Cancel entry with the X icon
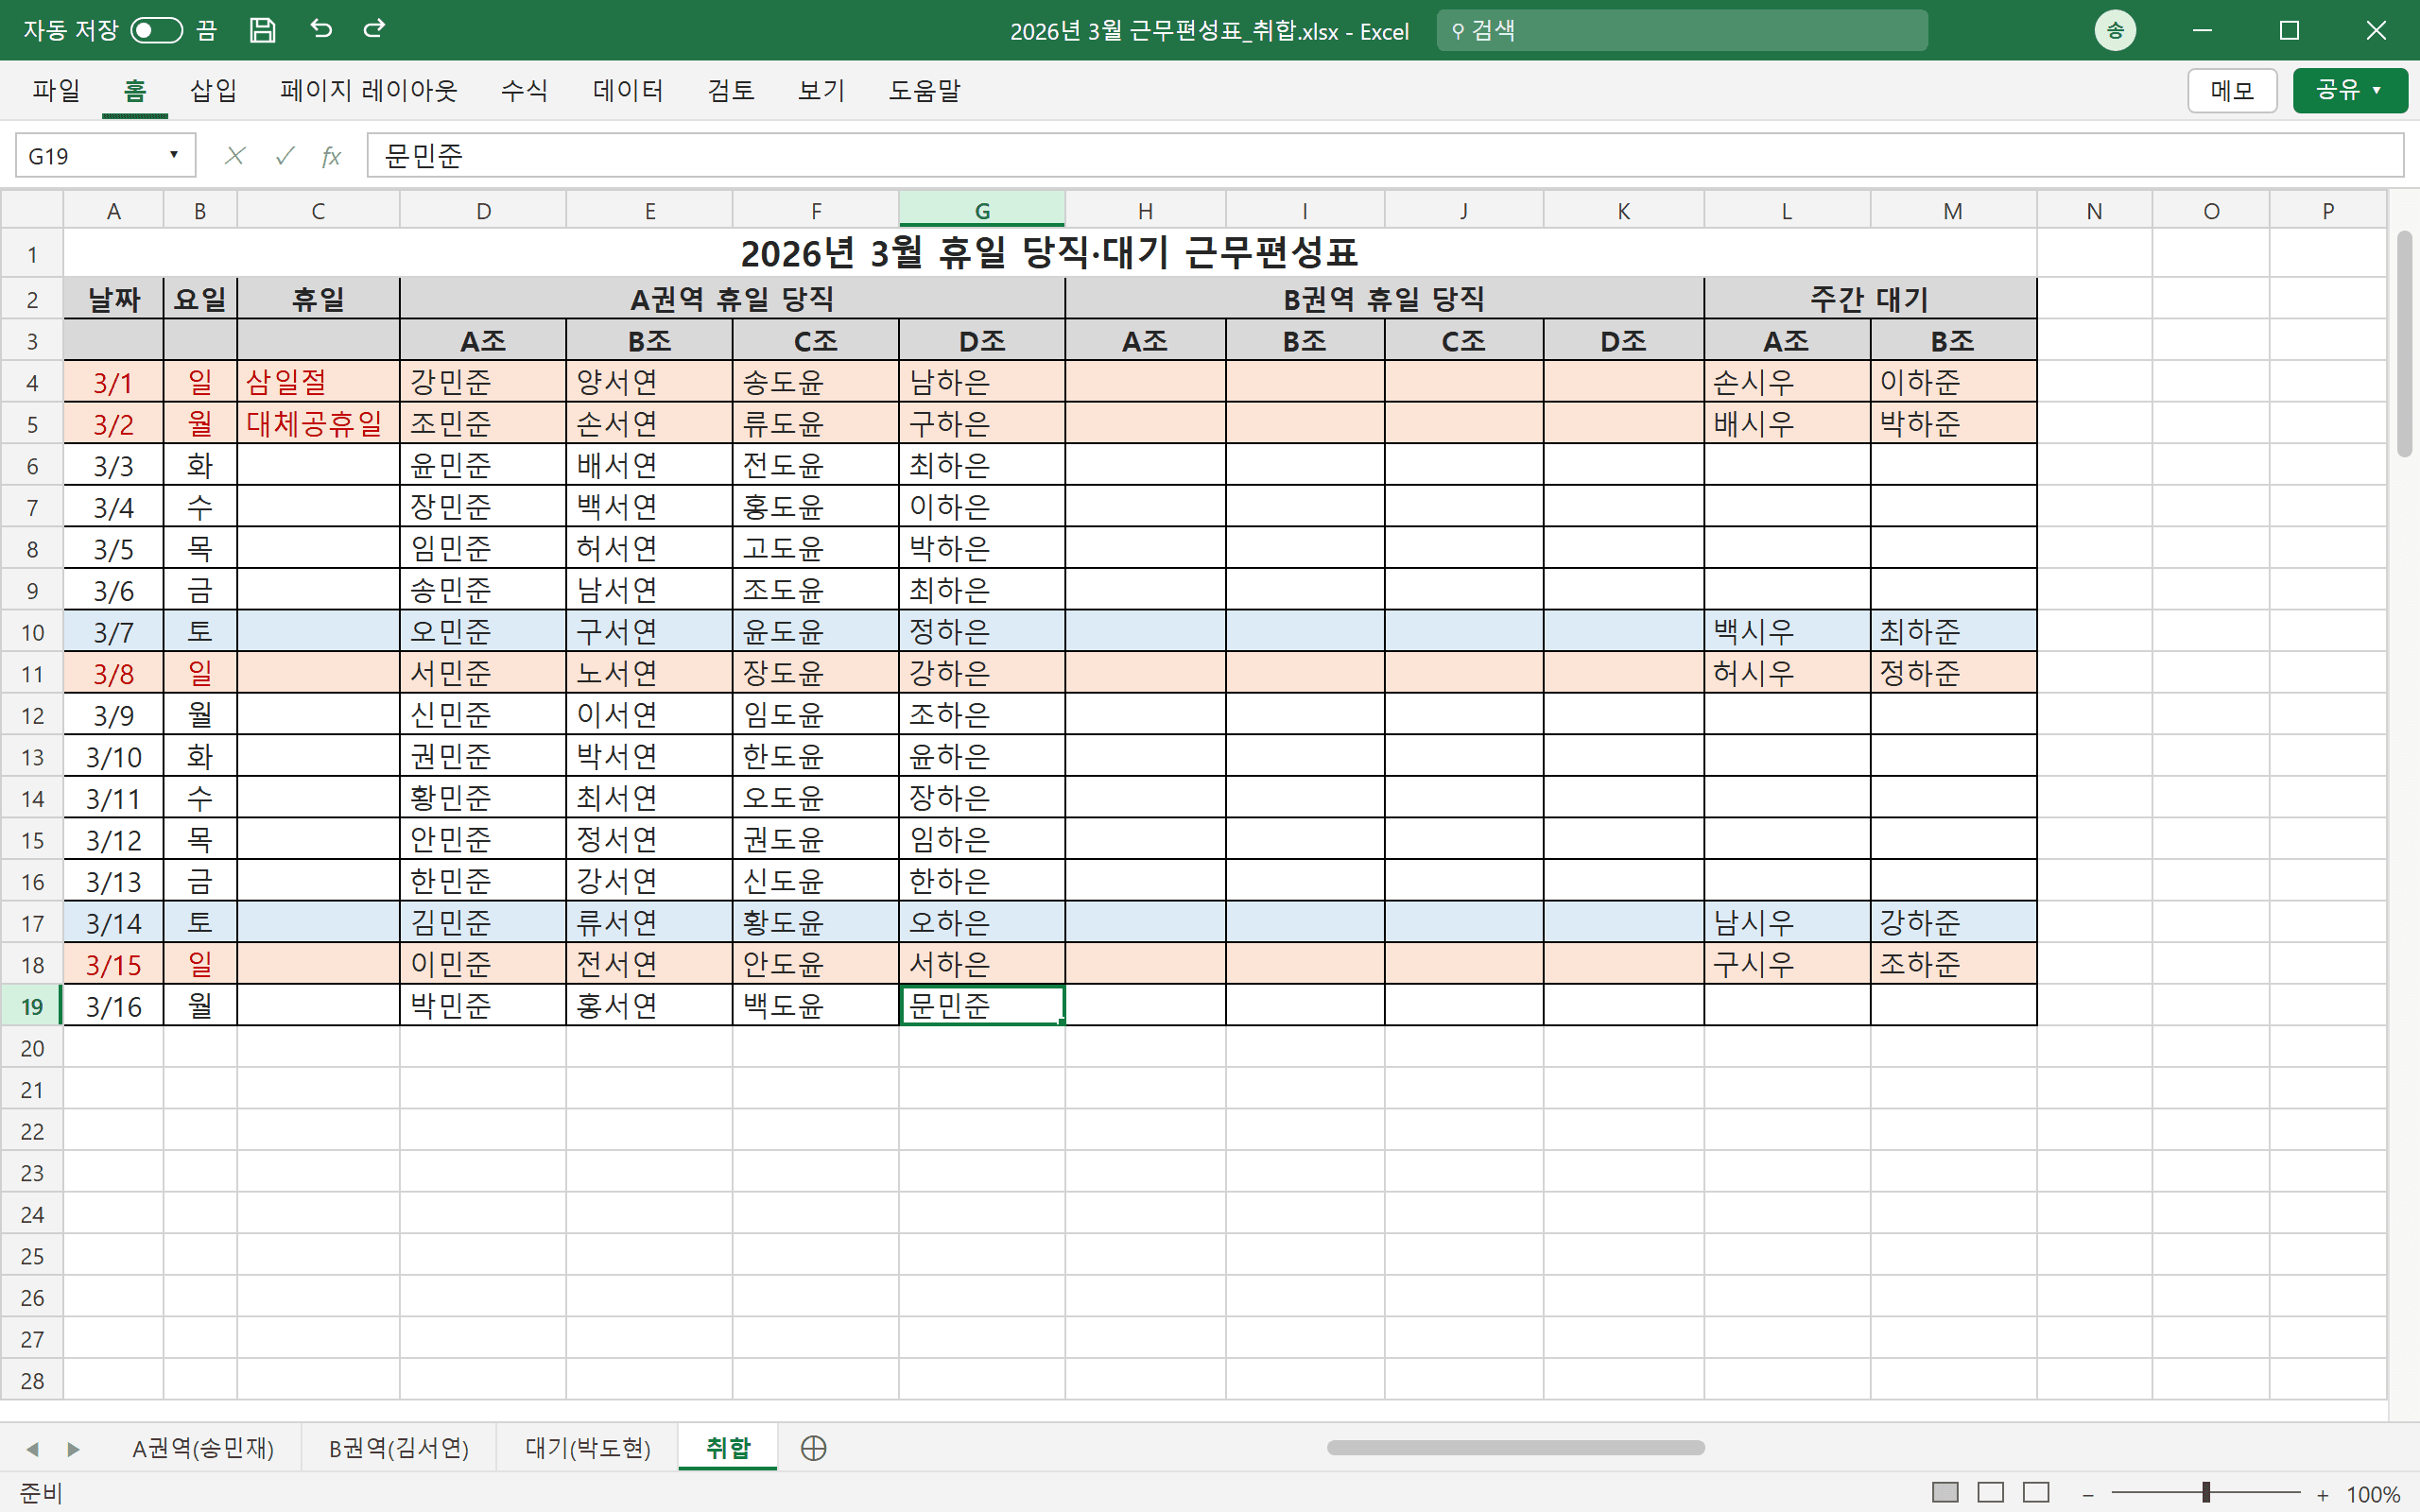Viewport: 2420px width, 1512px height. point(235,155)
